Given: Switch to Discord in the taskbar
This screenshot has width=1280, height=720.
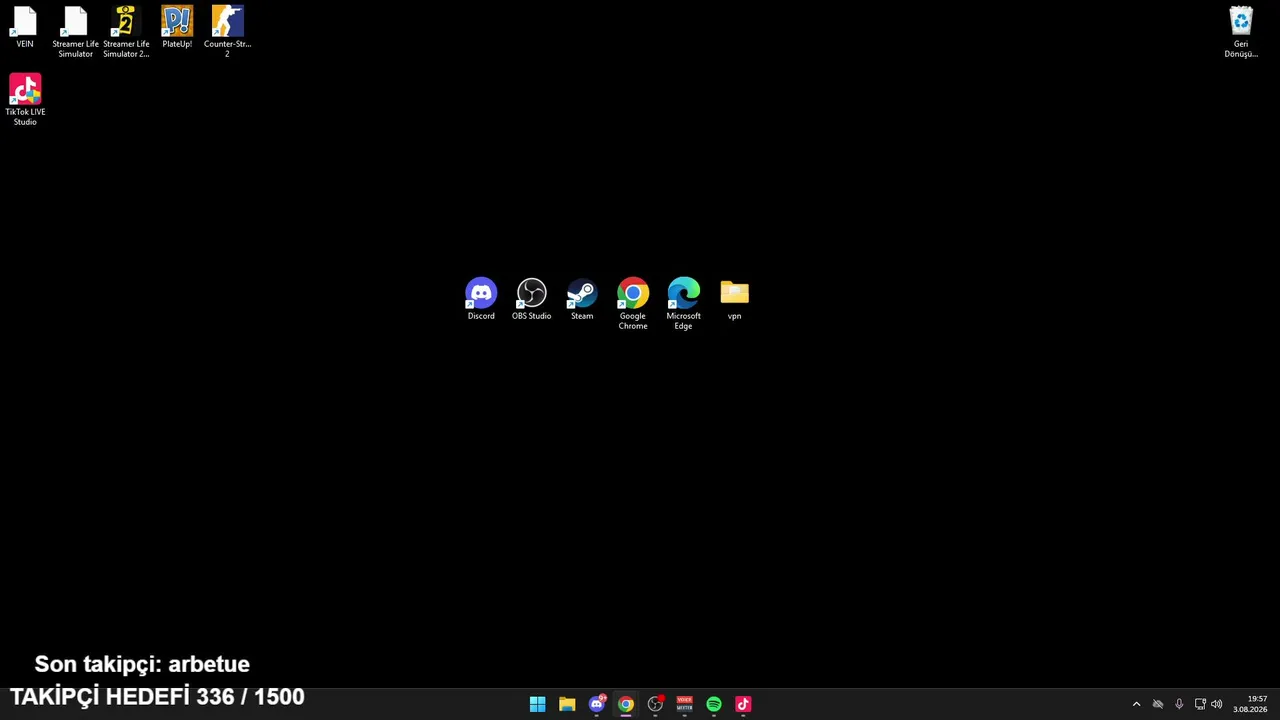Looking at the screenshot, I should (597, 704).
